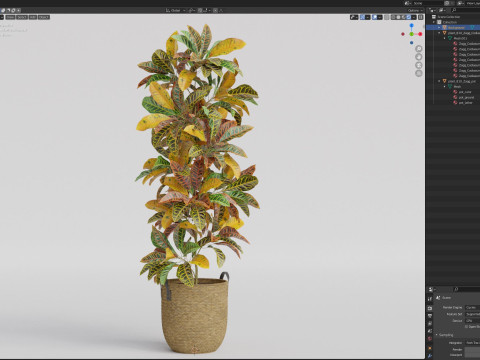Open the overlays options dropdown arrow

coord(380,17)
